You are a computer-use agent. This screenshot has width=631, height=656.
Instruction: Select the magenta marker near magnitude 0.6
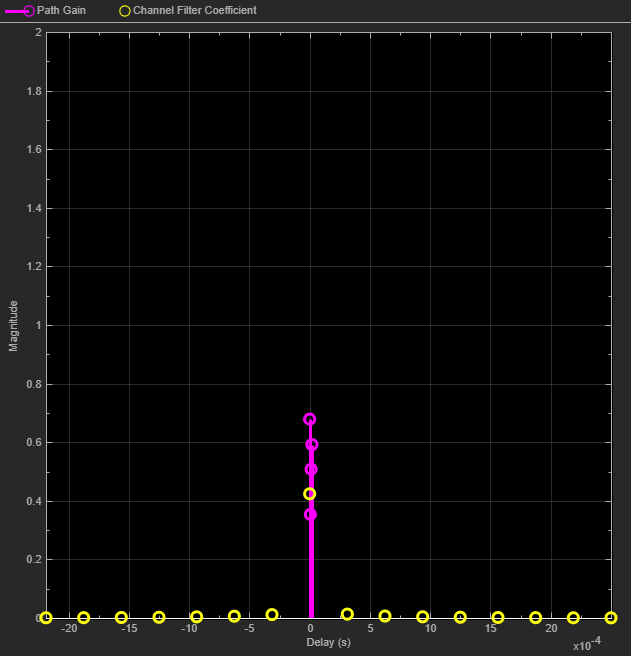pyautogui.click(x=312, y=444)
